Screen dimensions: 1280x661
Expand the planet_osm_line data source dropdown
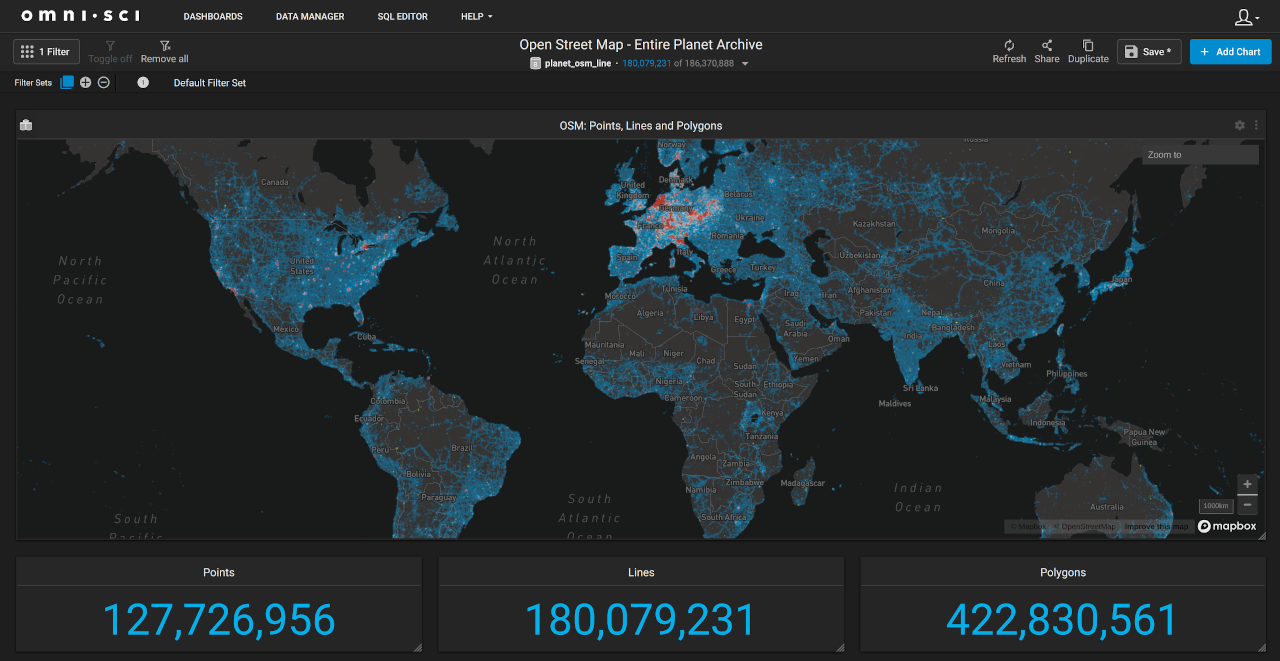point(744,64)
